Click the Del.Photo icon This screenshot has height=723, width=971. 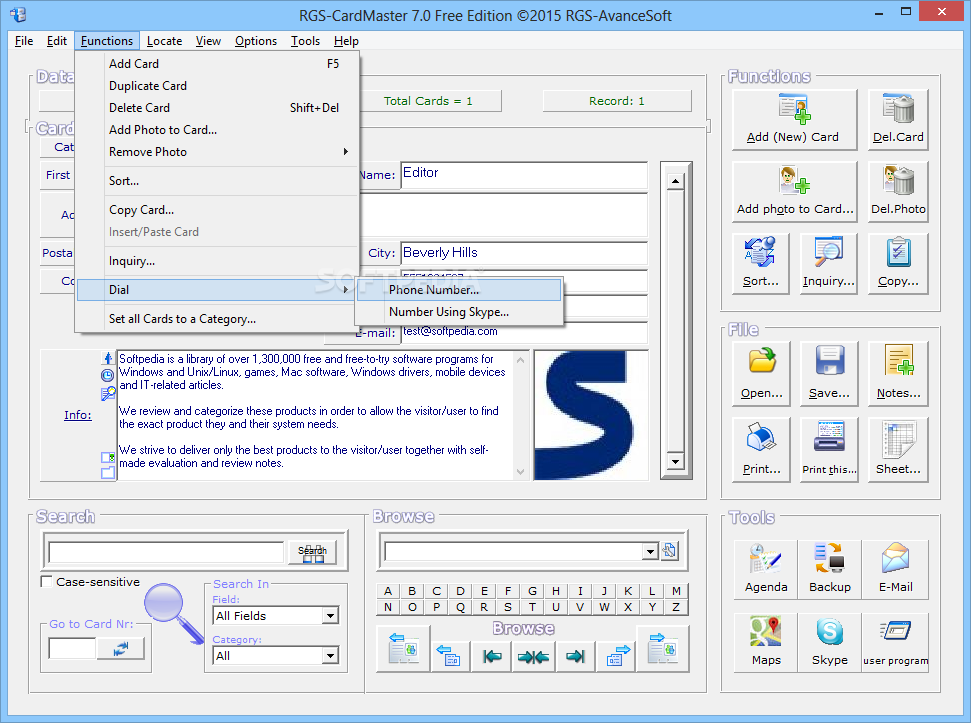[x=898, y=191]
